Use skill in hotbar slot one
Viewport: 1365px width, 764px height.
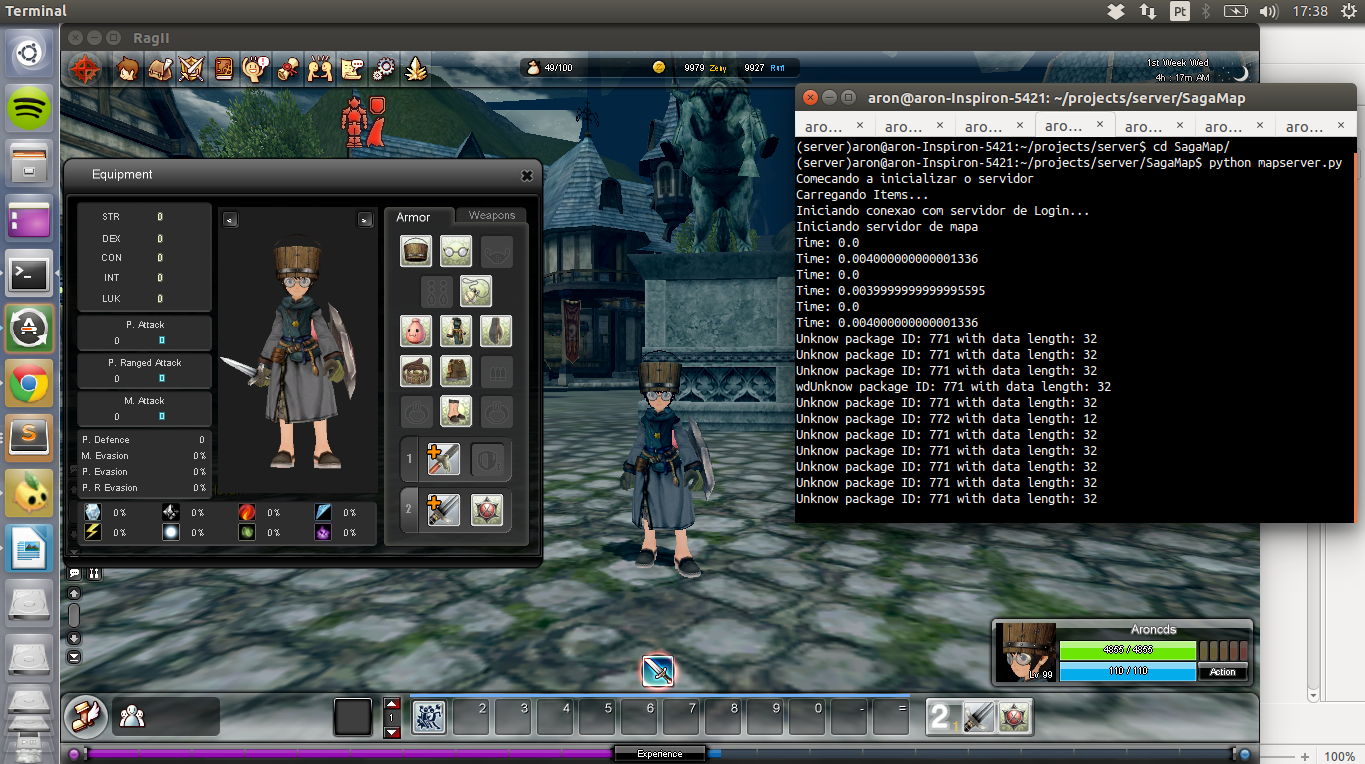pyautogui.click(x=429, y=716)
